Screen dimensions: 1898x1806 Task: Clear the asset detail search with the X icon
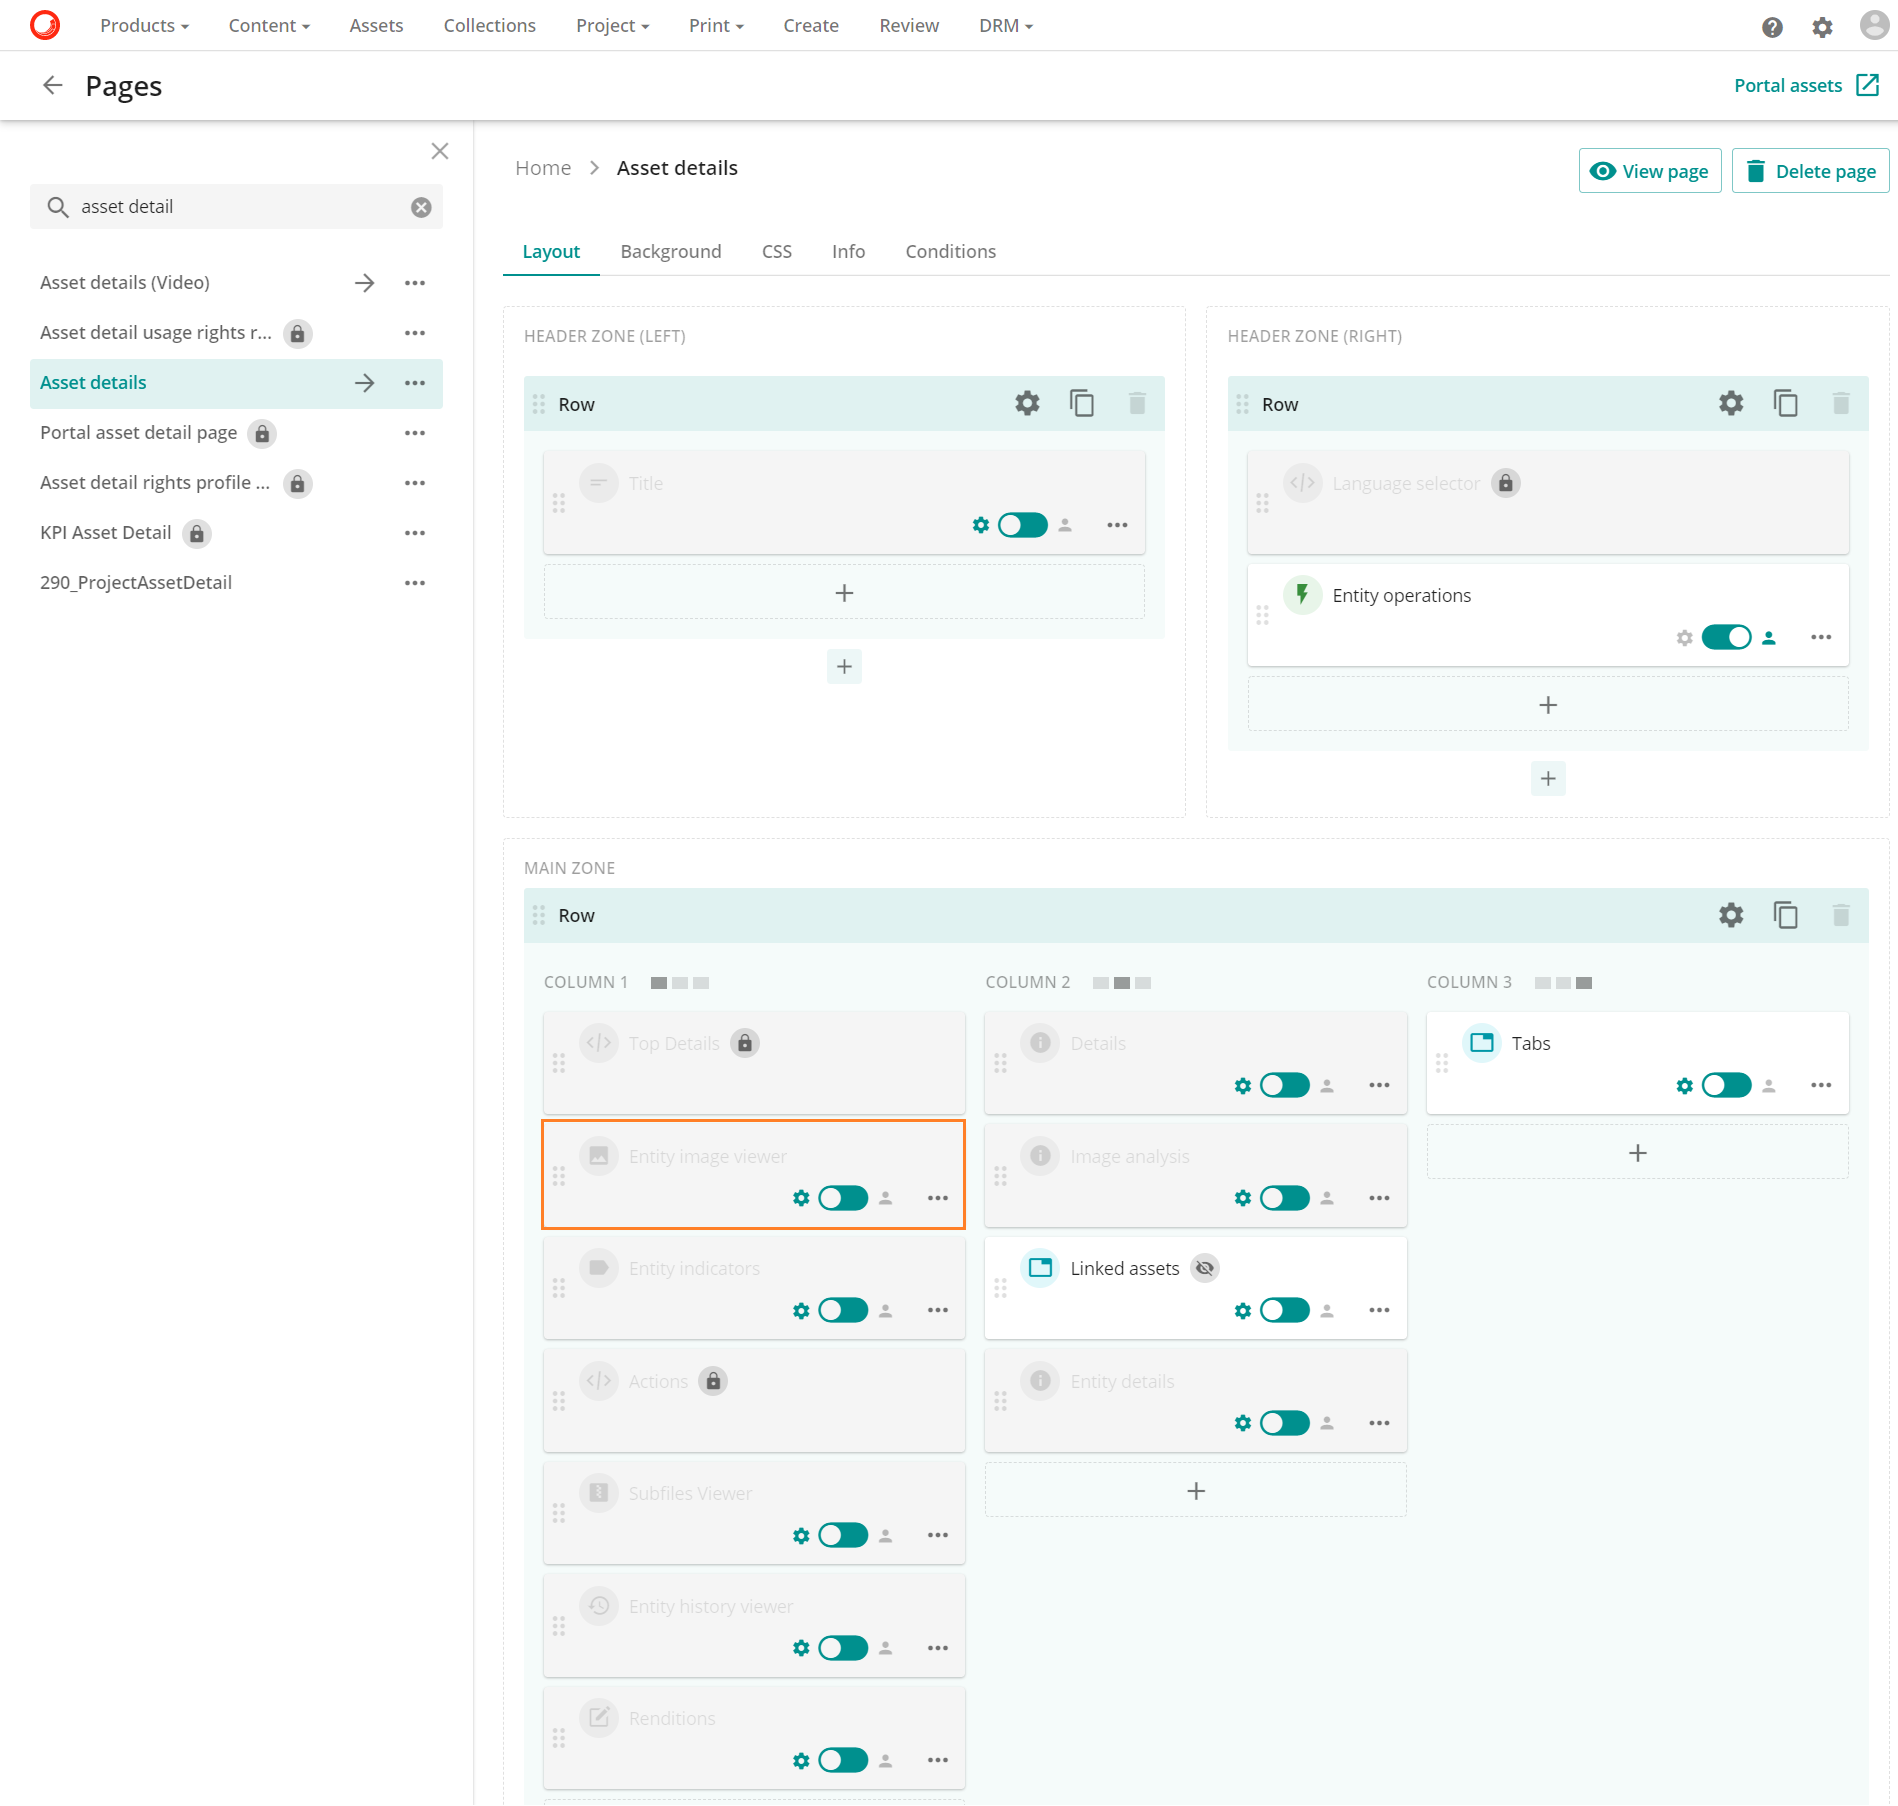420,206
